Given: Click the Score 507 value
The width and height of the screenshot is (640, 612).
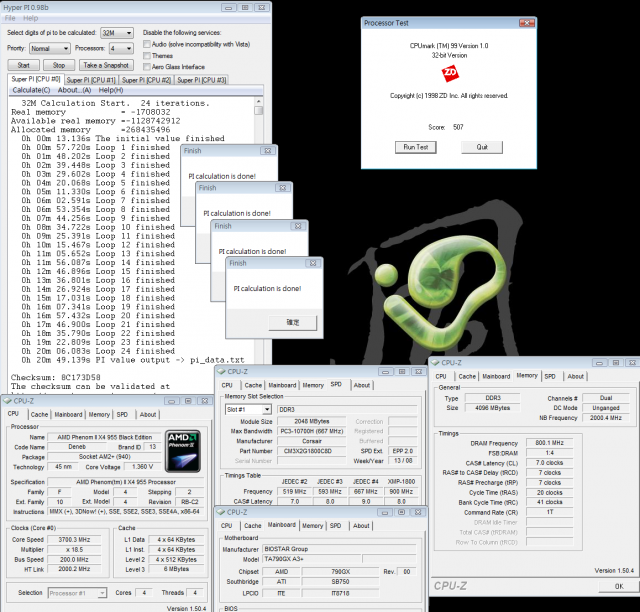Looking at the screenshot, I should [458, 127].
